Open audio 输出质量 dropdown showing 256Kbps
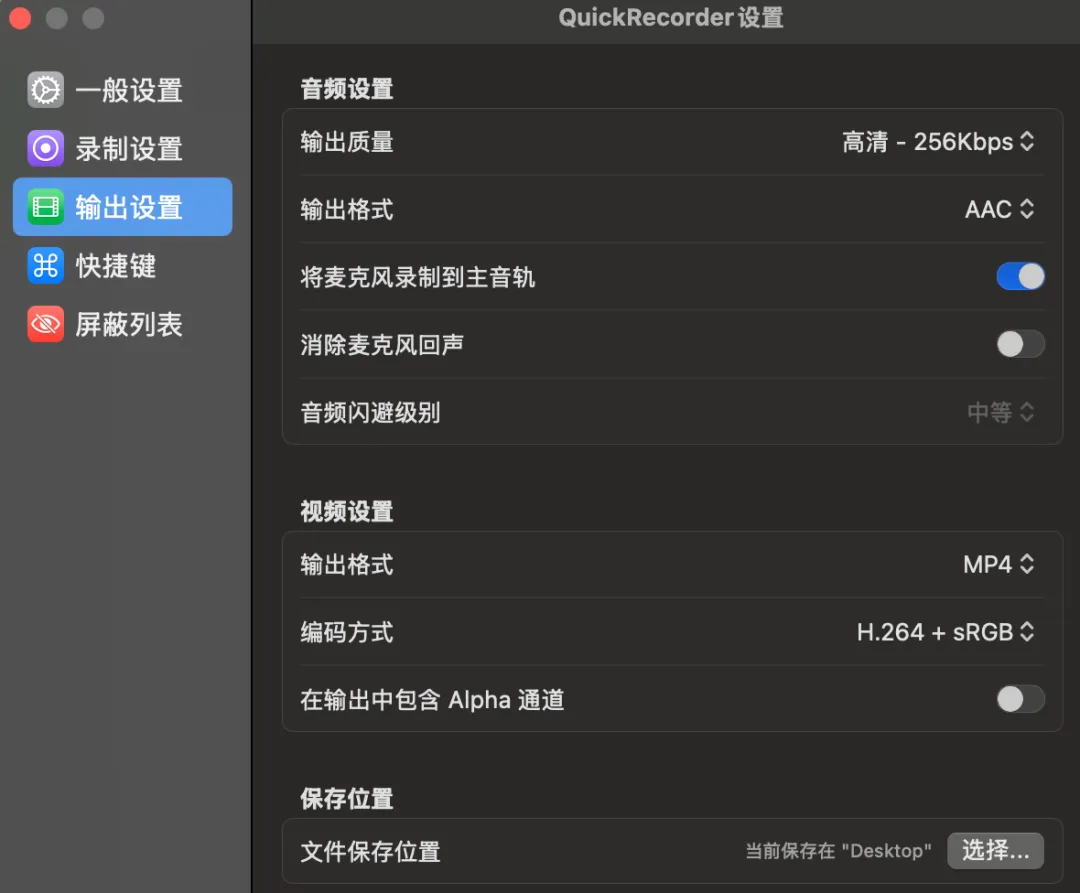 [x=938, y=142]
